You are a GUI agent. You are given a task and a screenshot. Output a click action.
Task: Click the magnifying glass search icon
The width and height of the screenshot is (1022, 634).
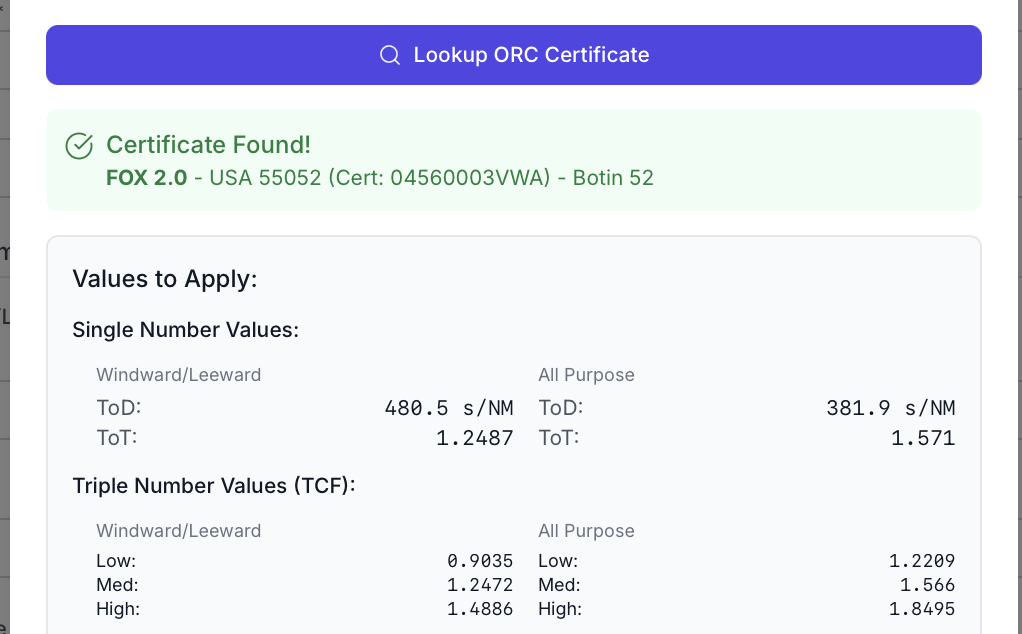(x=389, y=55)
